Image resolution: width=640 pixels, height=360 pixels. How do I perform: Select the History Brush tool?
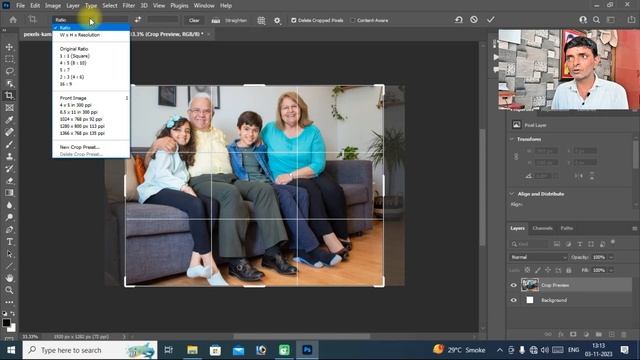pyautogui.click(x=9, y=169)
